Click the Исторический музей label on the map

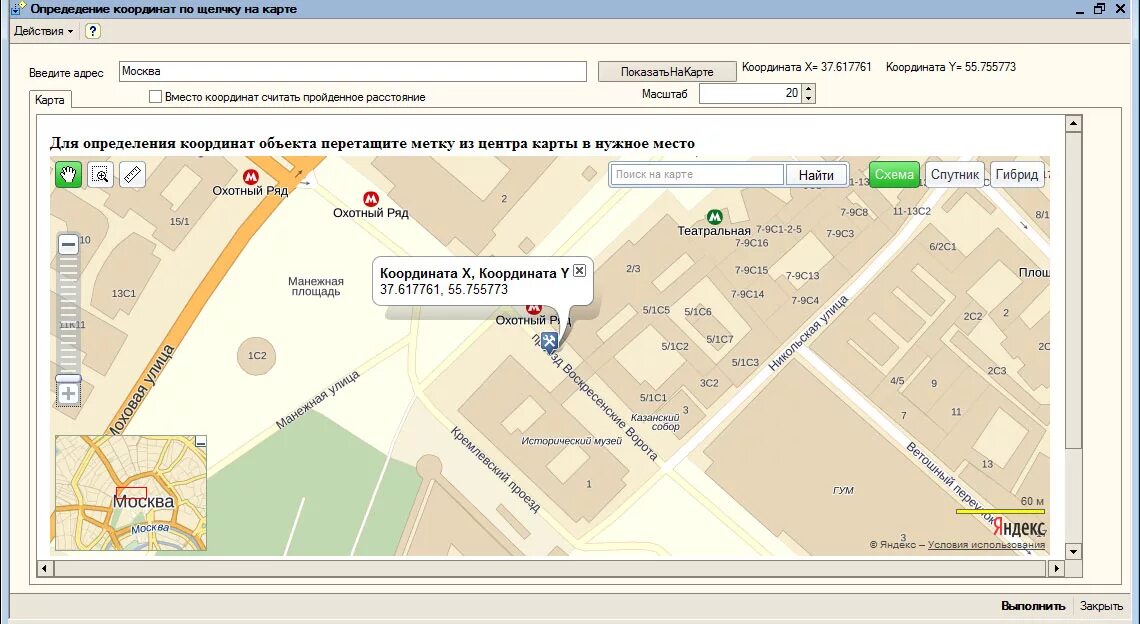(x=571, y=441)
